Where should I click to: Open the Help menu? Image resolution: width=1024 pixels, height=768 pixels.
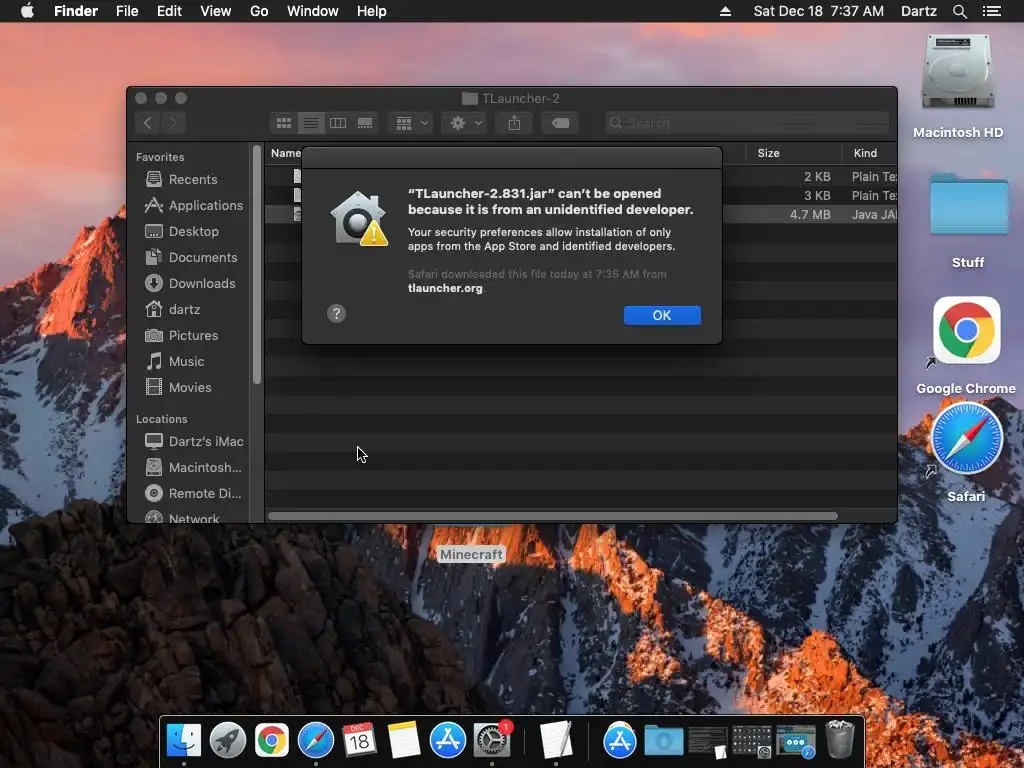[x=372, y=11]
